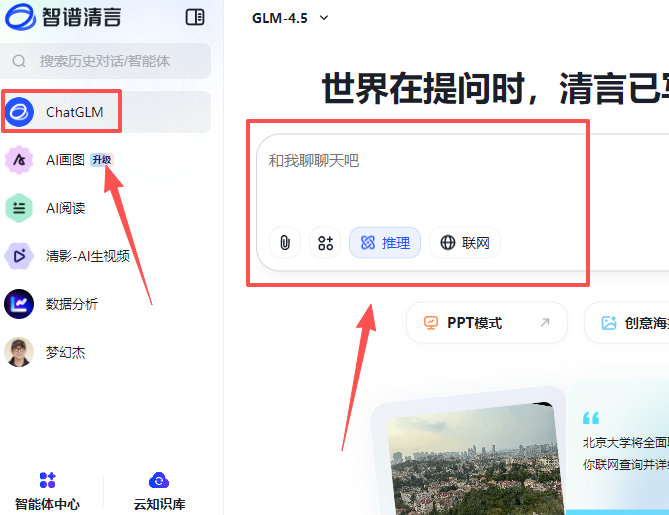Open the 云知识库 tab

coord(159,492)
